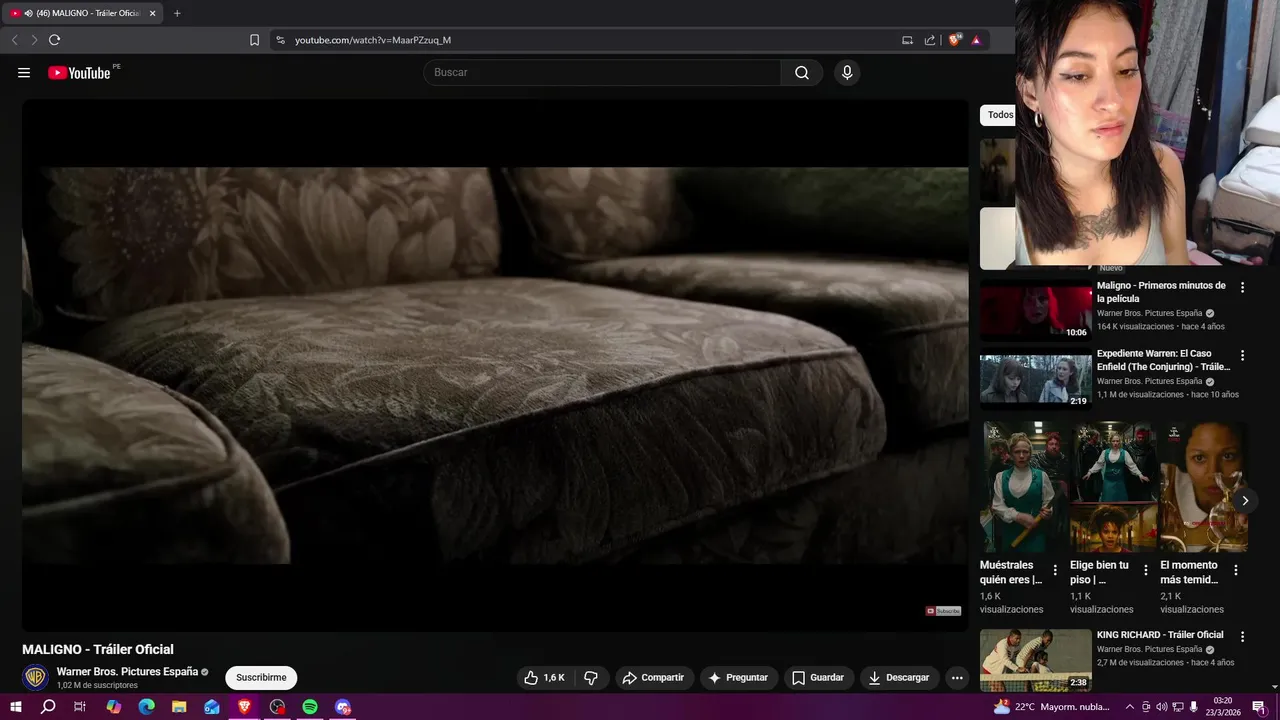Open File Explorer from the taskbar
Image resolution: width=1280 pixels, height=720 pixels.
tap(179, 707)
